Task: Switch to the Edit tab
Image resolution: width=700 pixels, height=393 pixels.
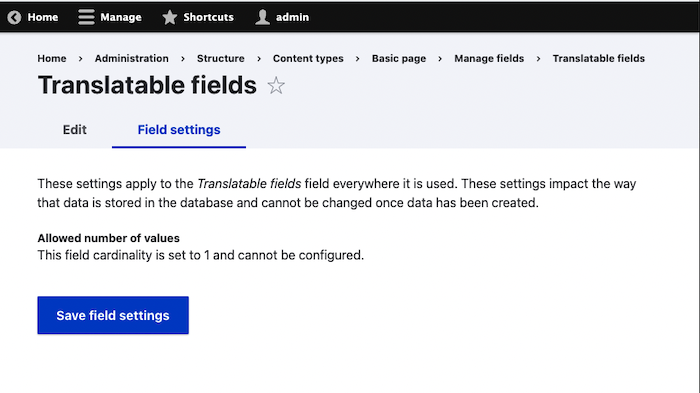Action: point(75,130)
